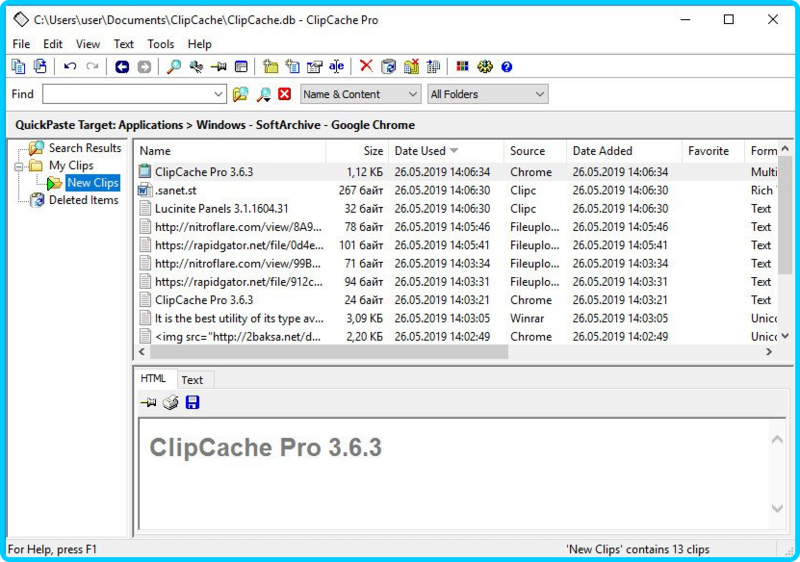Select the 'Lucinite Panels 3.1.1604.31' clip
Screen dimensions: 800x562
tap(456, 209)
